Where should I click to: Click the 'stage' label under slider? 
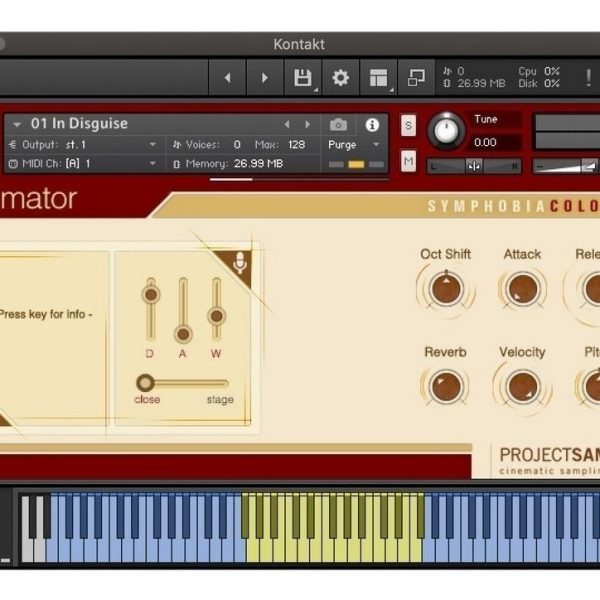tap(220, 400)
